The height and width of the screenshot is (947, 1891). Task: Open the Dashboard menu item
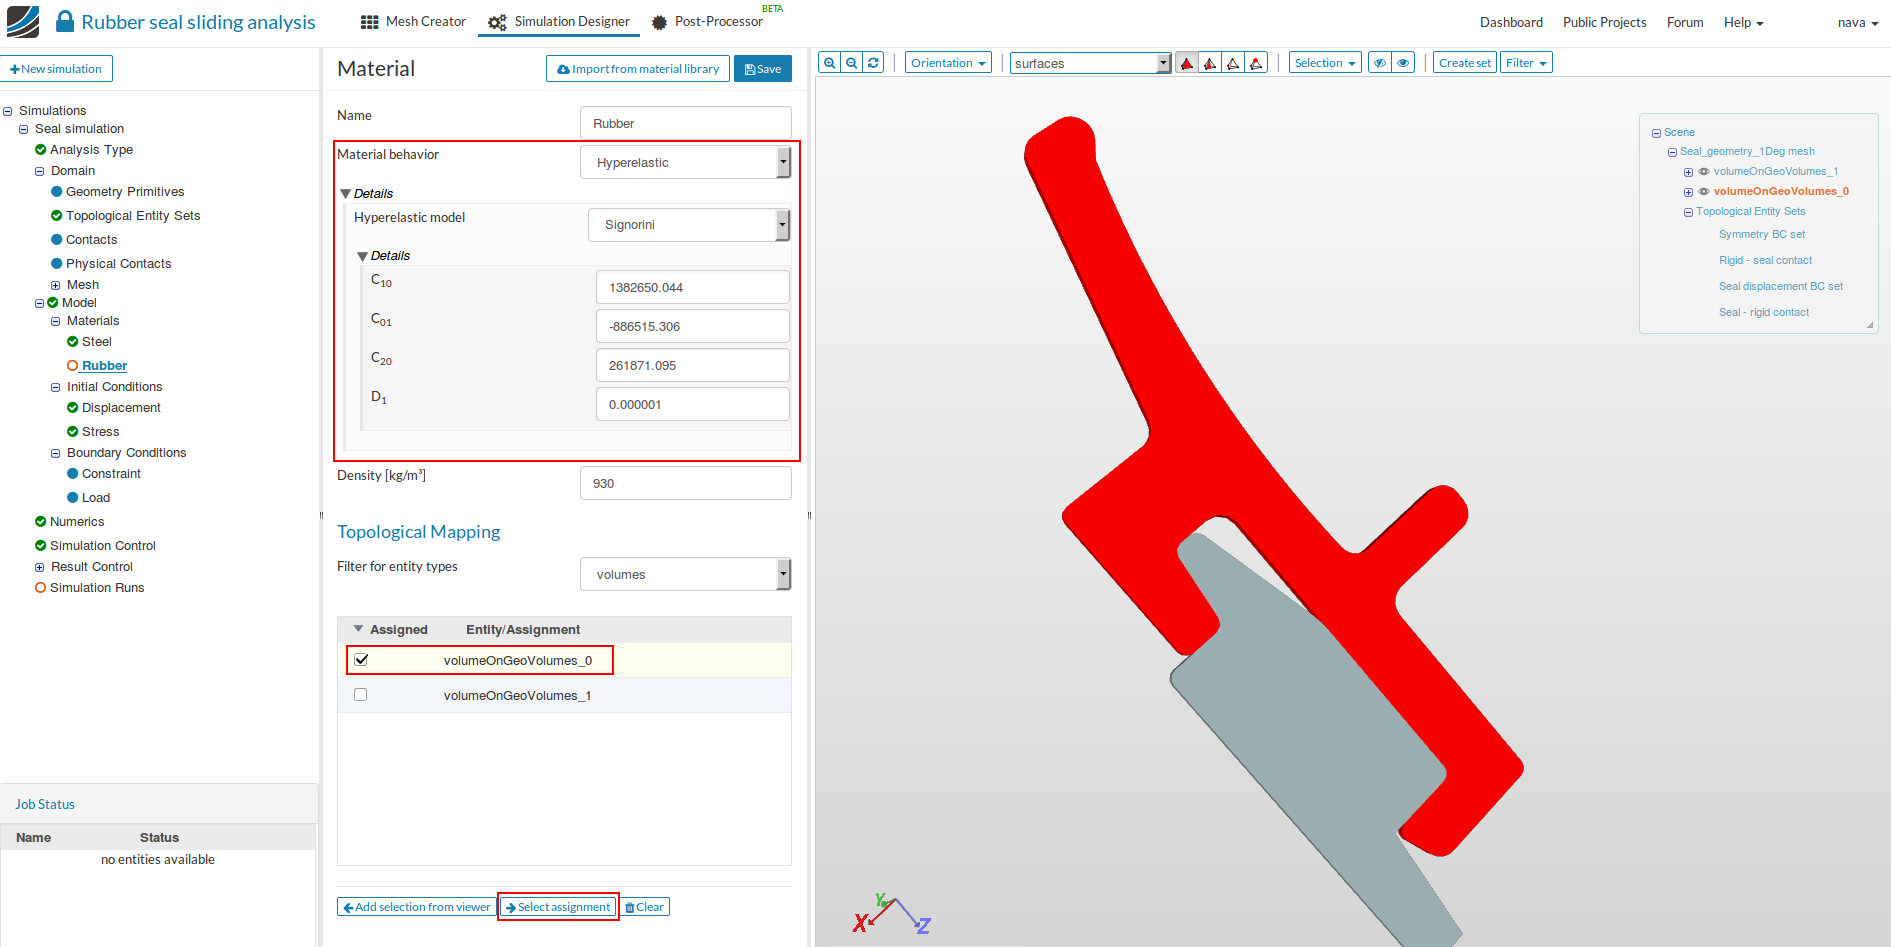click(x=1511, y=22)
